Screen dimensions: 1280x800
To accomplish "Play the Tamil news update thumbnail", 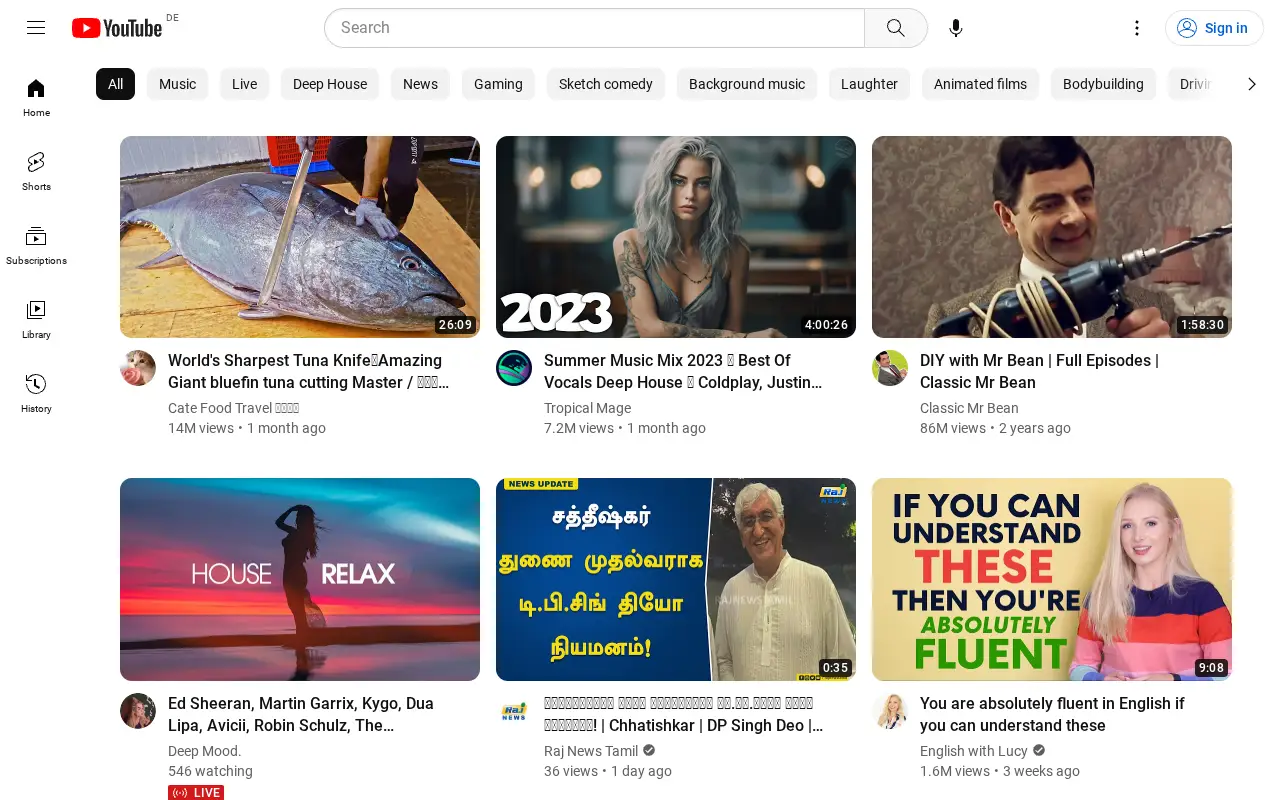I will [x=676, y=579].
